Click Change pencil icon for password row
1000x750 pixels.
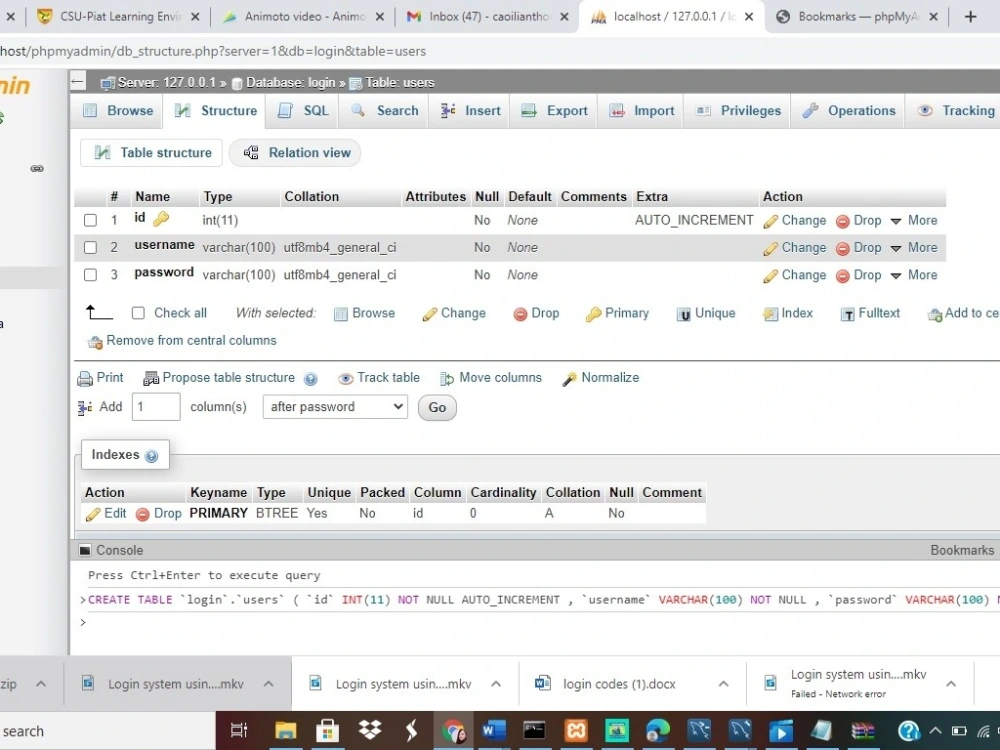(770, 276)
